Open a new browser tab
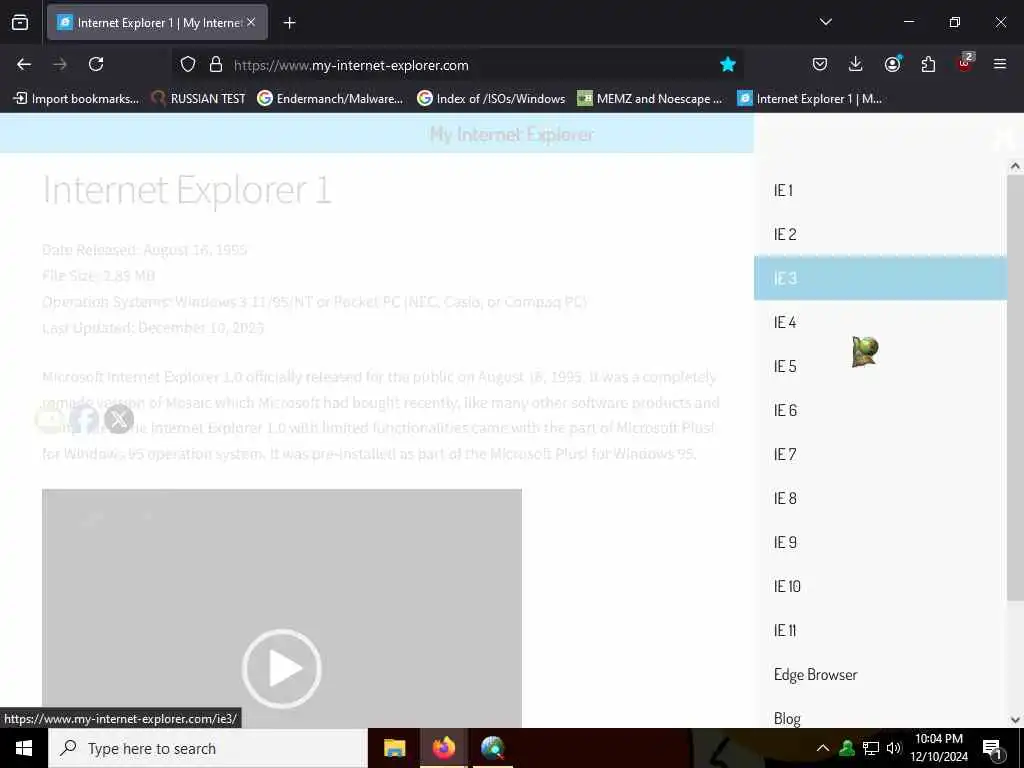 click(x=289, y=23)
